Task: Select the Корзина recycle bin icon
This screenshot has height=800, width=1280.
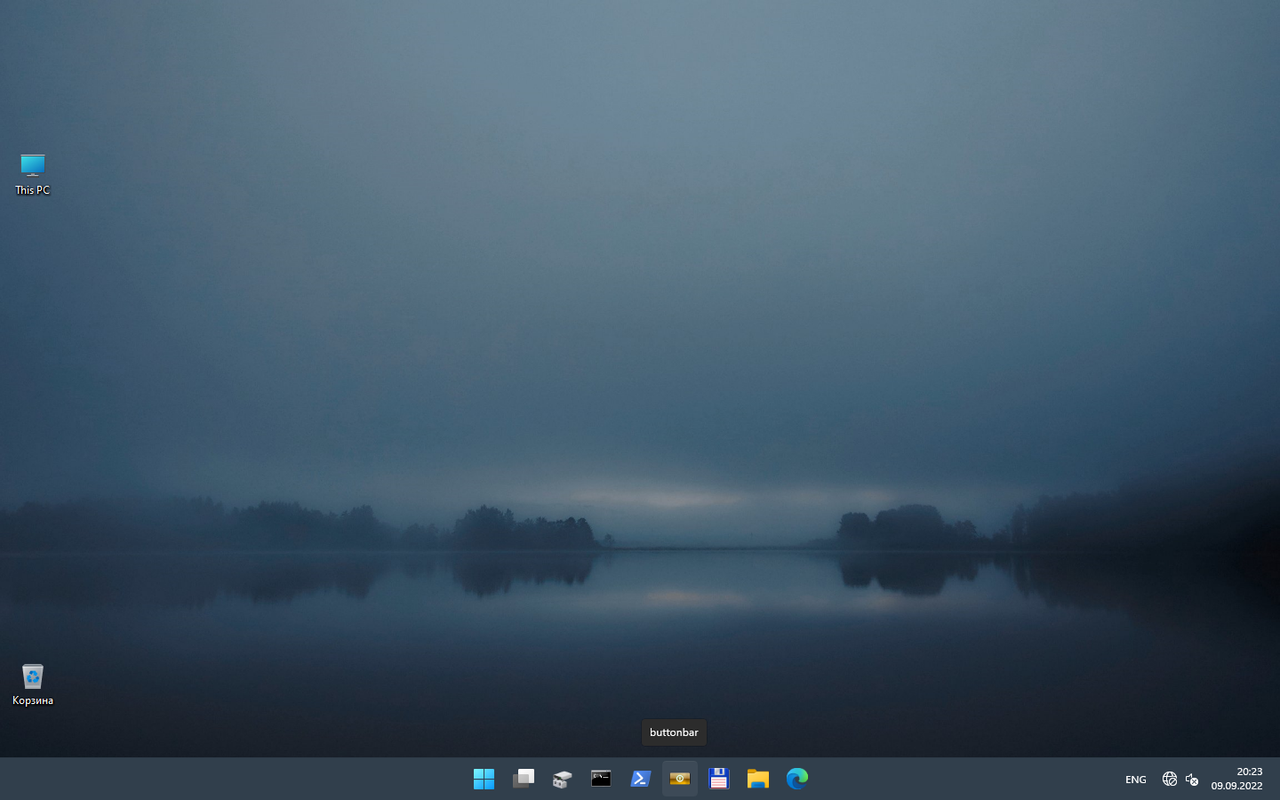Action: [32, 685]
